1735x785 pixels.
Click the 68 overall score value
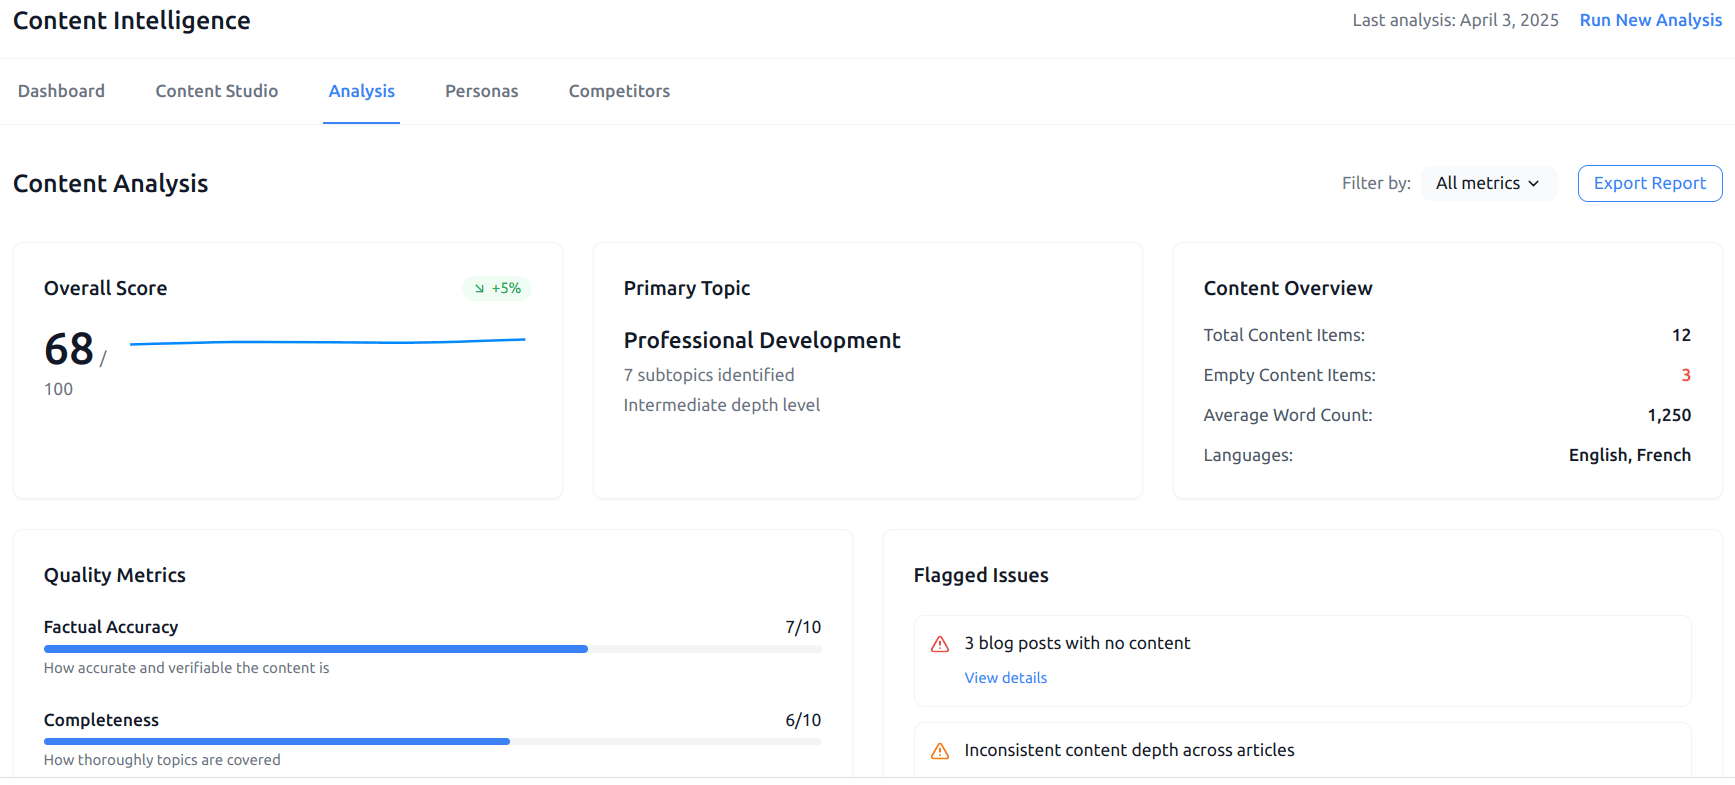(x=69, y=349)
